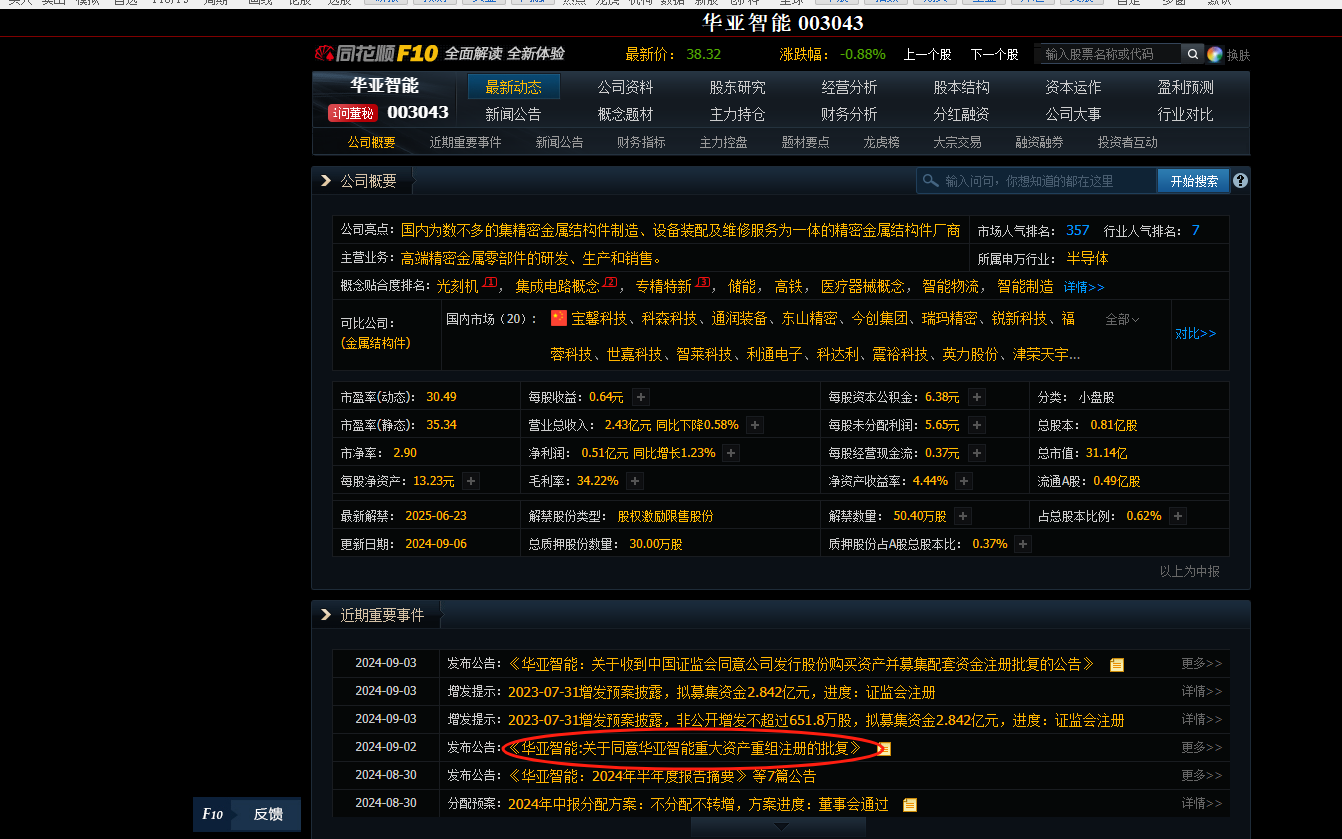1342x839 pixels.
Task: Expand plus icon next to 营业总收入
Action: point(755,425)
